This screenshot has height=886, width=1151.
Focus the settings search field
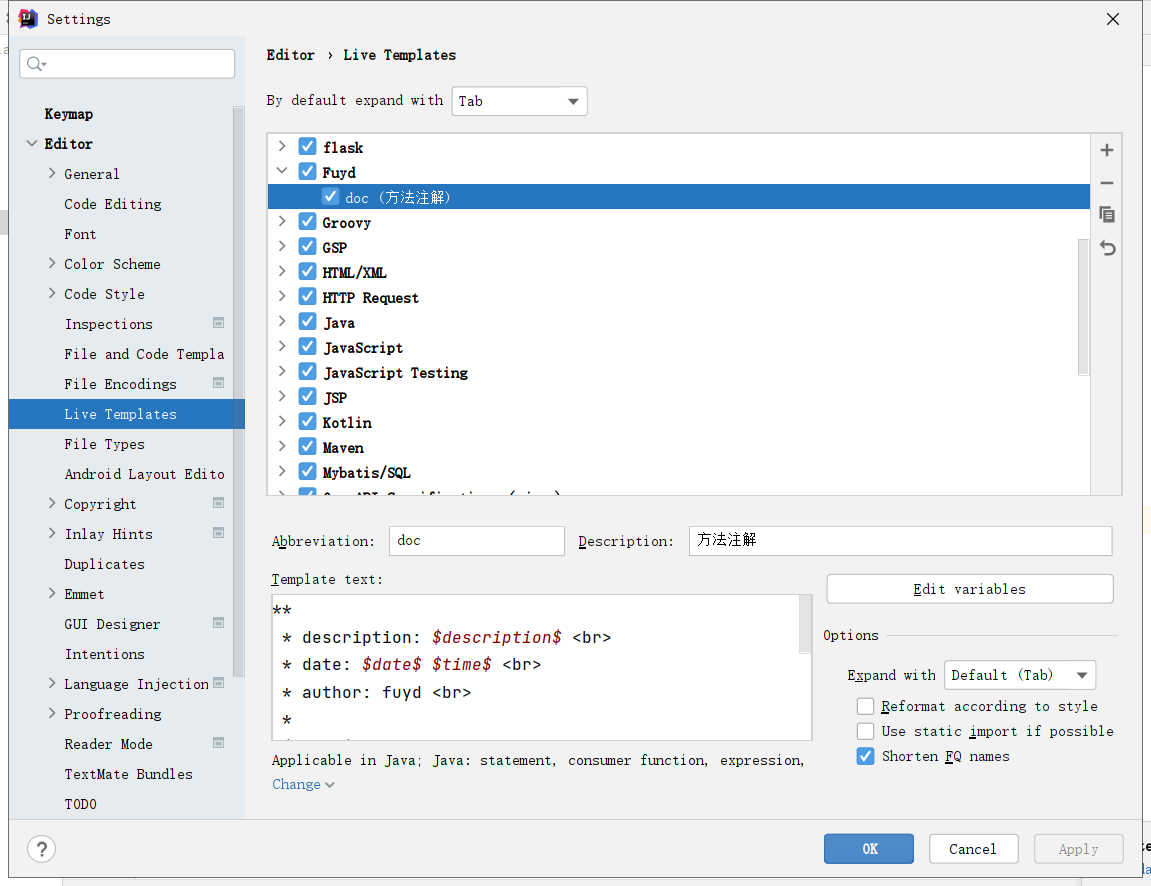(127, 64)
